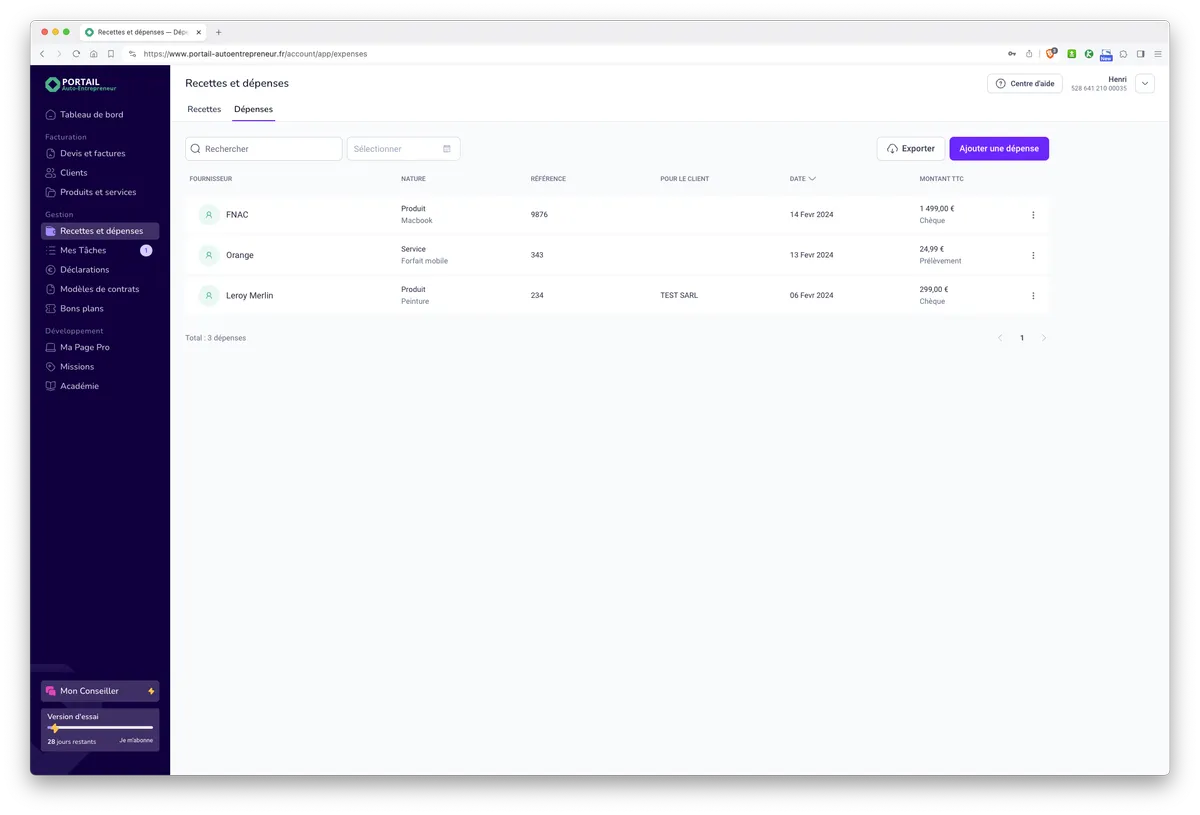The image size is (1200, 815).
Task: Click the Forfait mobile nature text
Action: coord(424,261)
